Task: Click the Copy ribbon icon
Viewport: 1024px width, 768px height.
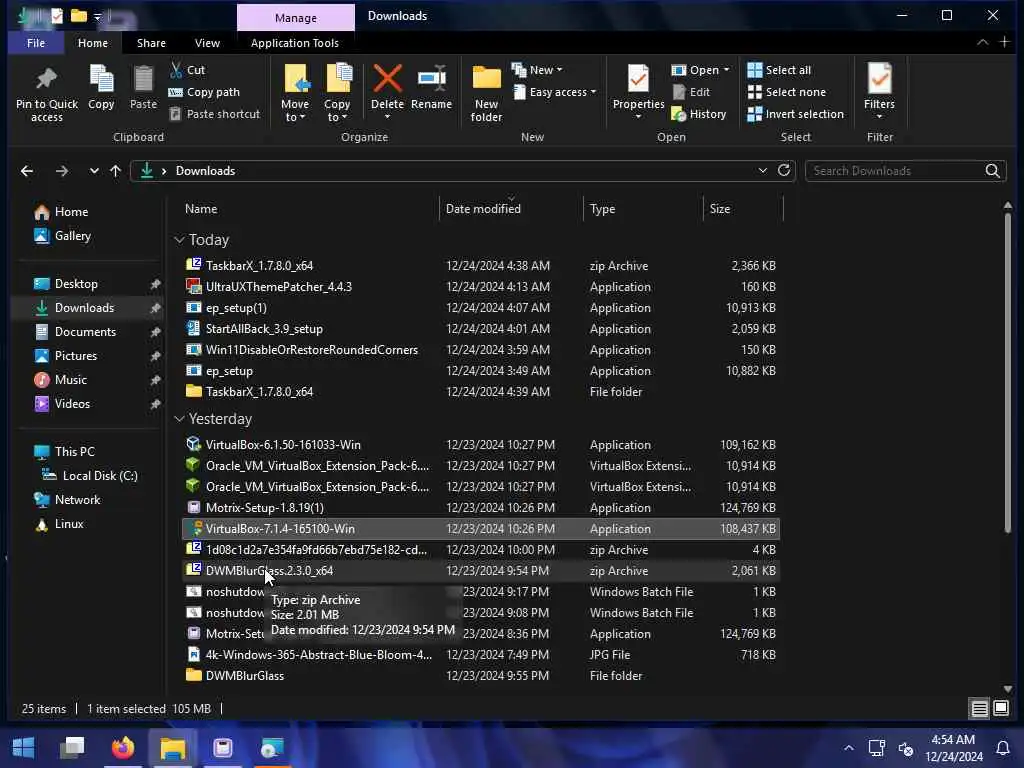Action: 101,80
